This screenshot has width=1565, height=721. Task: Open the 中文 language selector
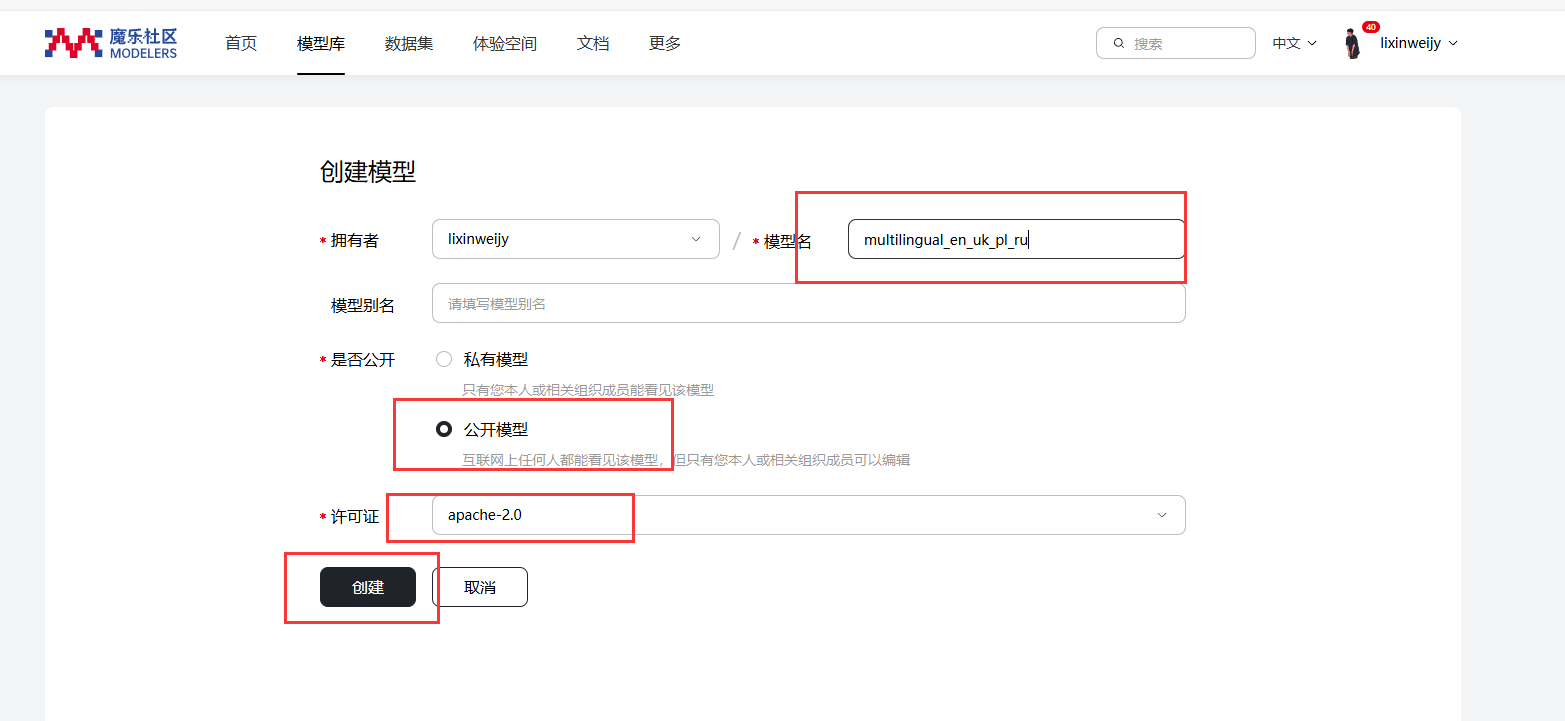[x=1294, y=43]
